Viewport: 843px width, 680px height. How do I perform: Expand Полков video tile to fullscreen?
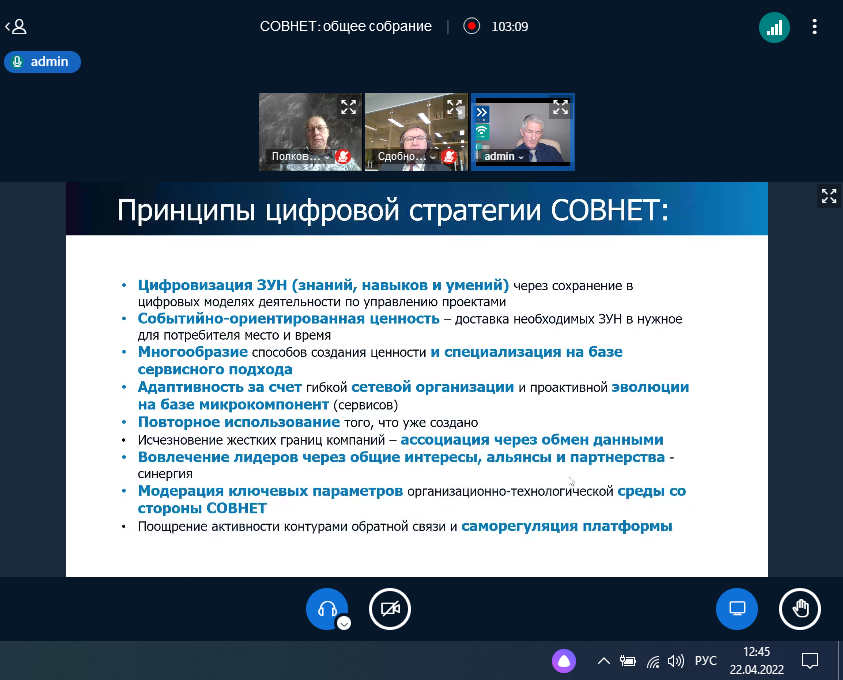pos(348,106)
